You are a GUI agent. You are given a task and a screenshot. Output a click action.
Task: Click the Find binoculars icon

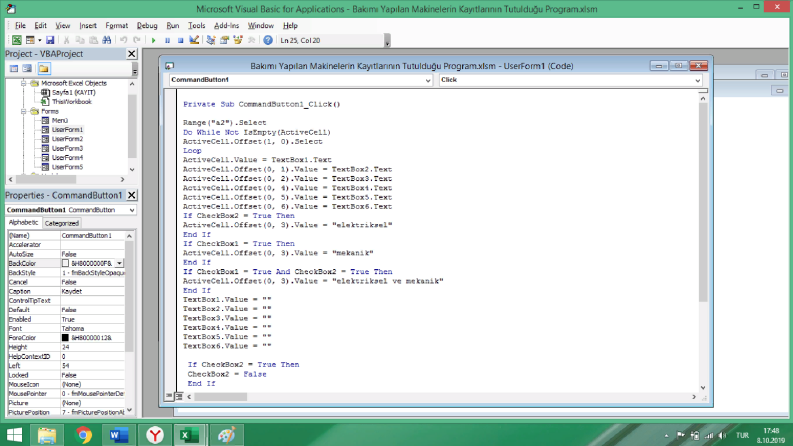[107, 40]
